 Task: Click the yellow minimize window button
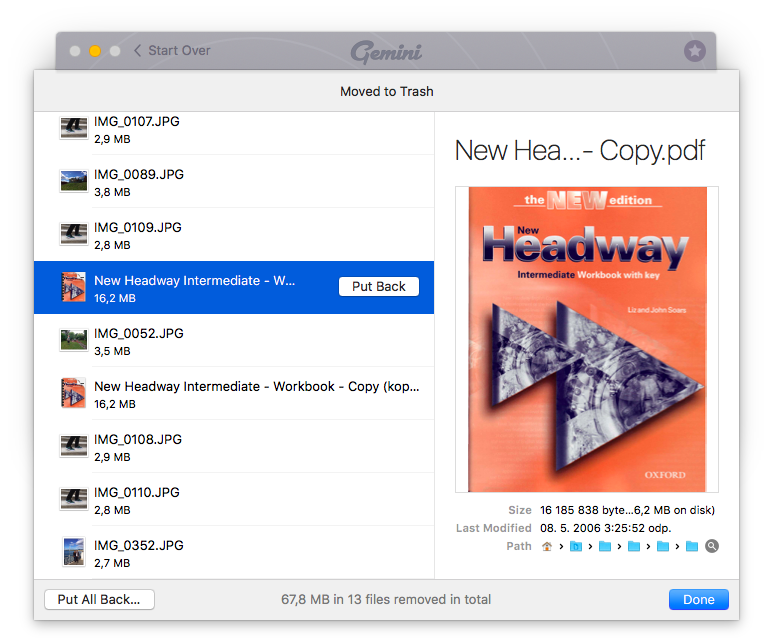pyautogui.click(x=95, y=51)
